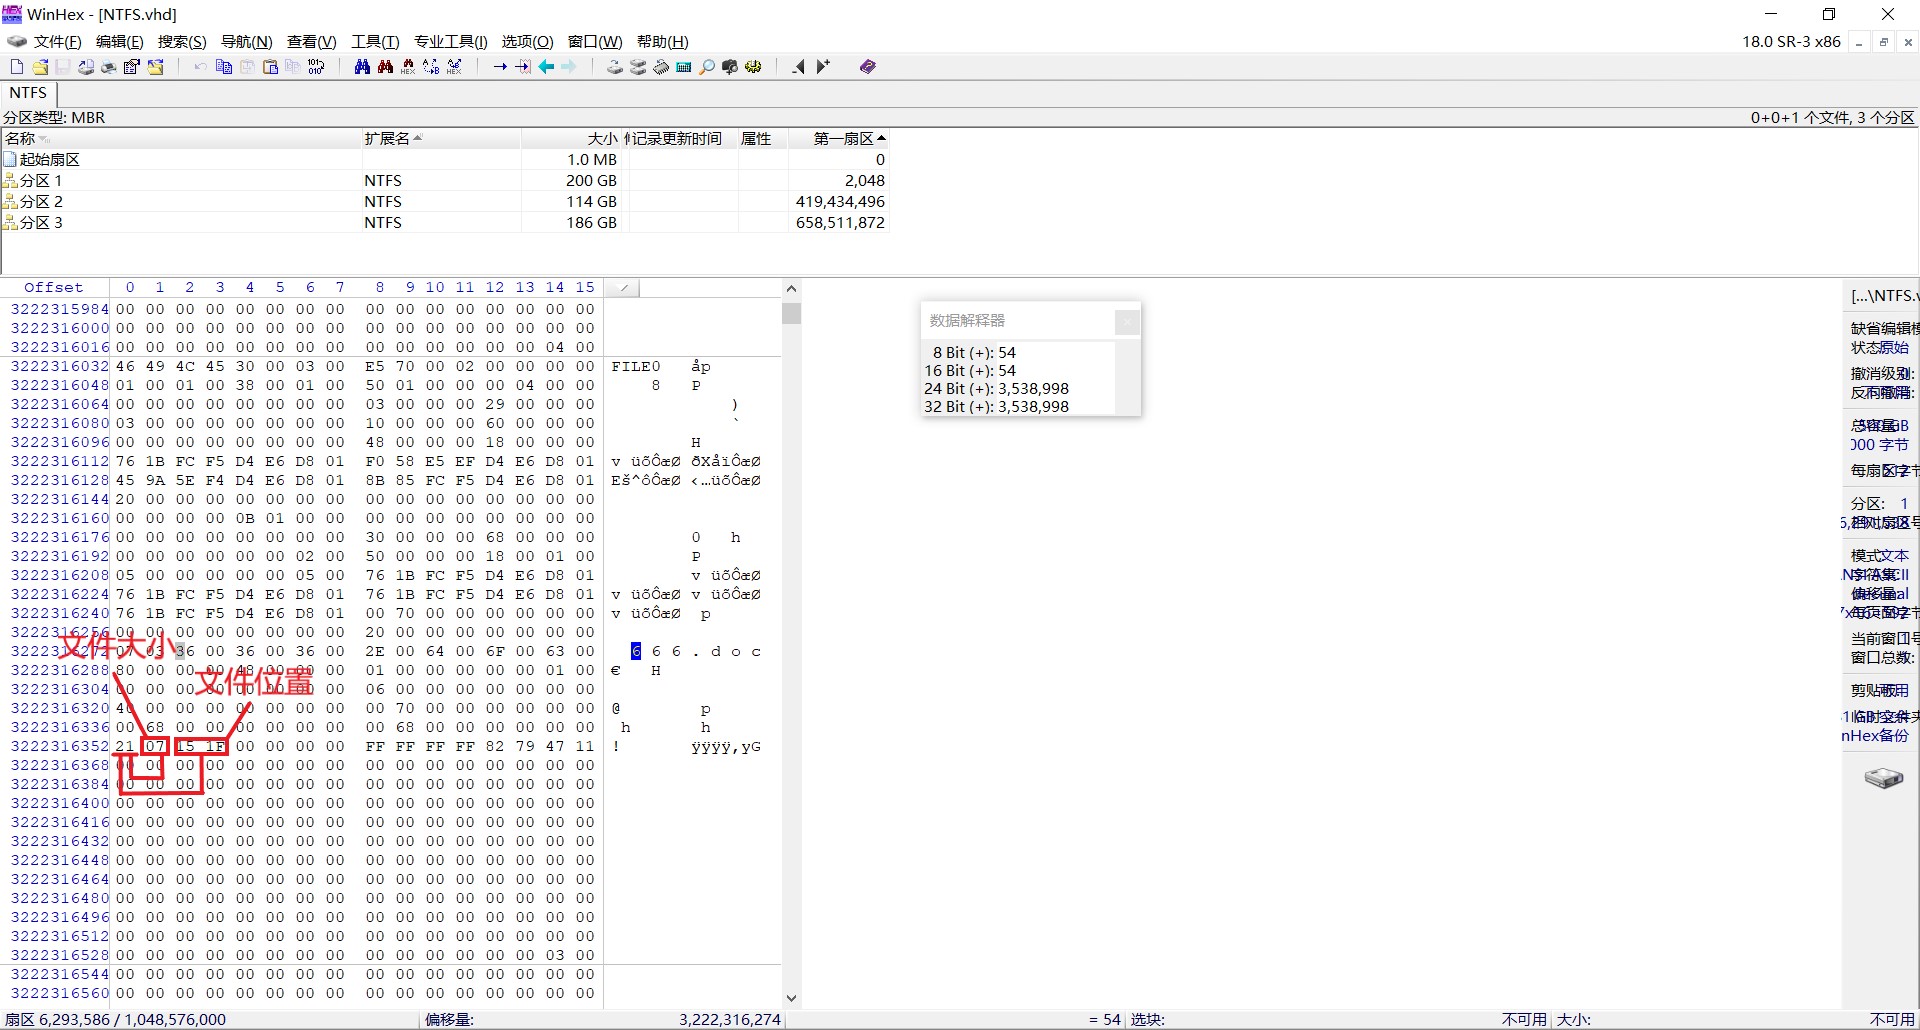This screenshot has height=1030, width=1920.
Task: Click the hex view scroll down arrow
Action: tap(791, 998)
